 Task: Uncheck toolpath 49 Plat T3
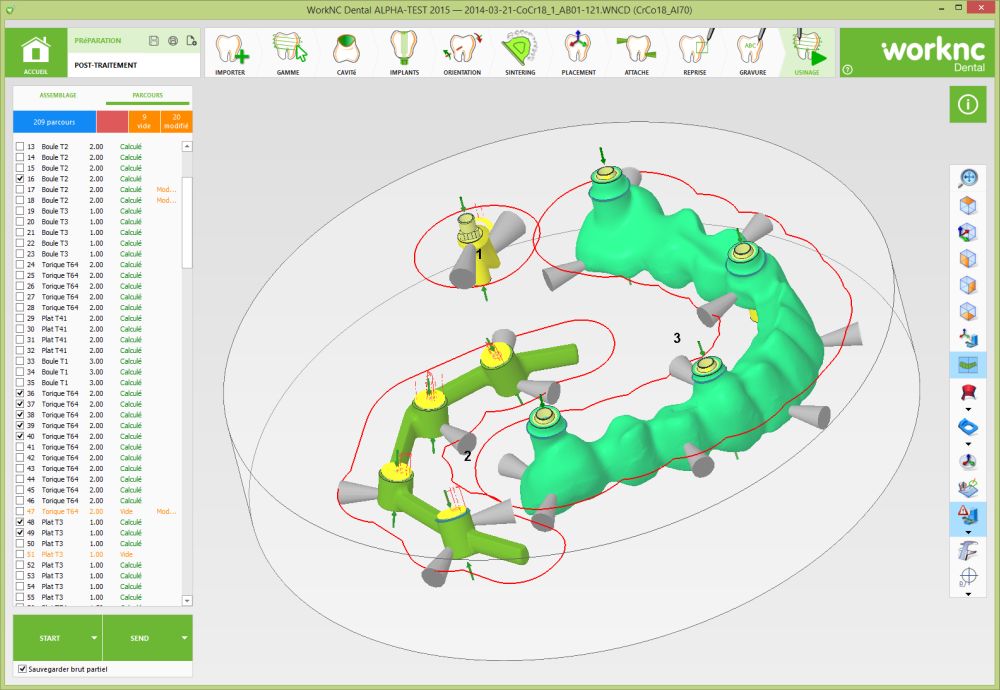pos(20,532)
